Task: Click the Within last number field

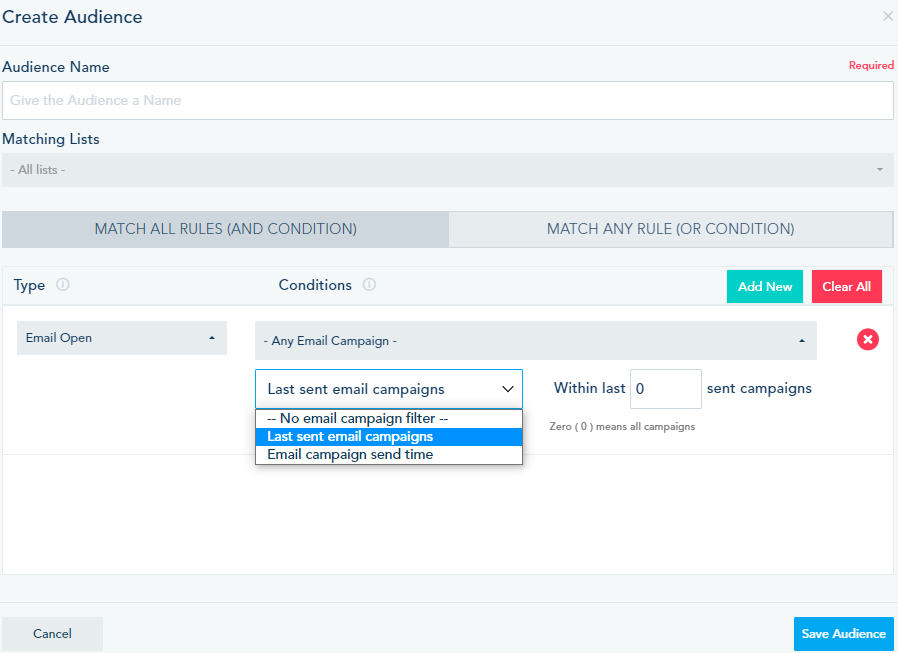Action: [665, 389]
